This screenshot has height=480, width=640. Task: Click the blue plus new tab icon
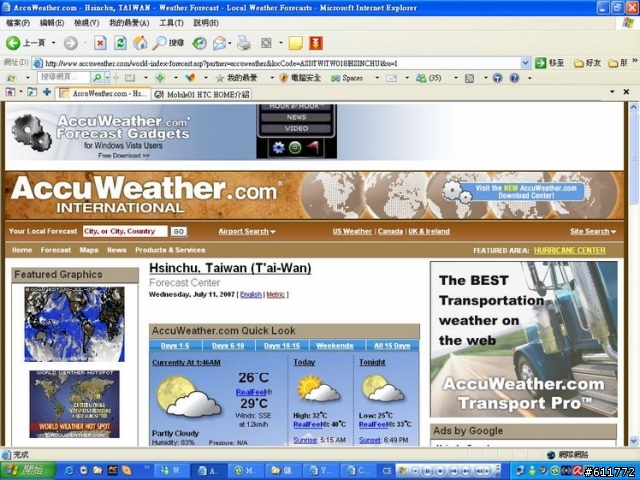click(x=47, y=92)
